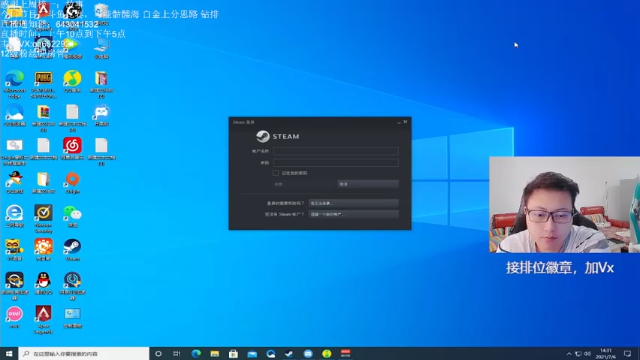Open Cortana circle on taskbar

click(158, 353)
